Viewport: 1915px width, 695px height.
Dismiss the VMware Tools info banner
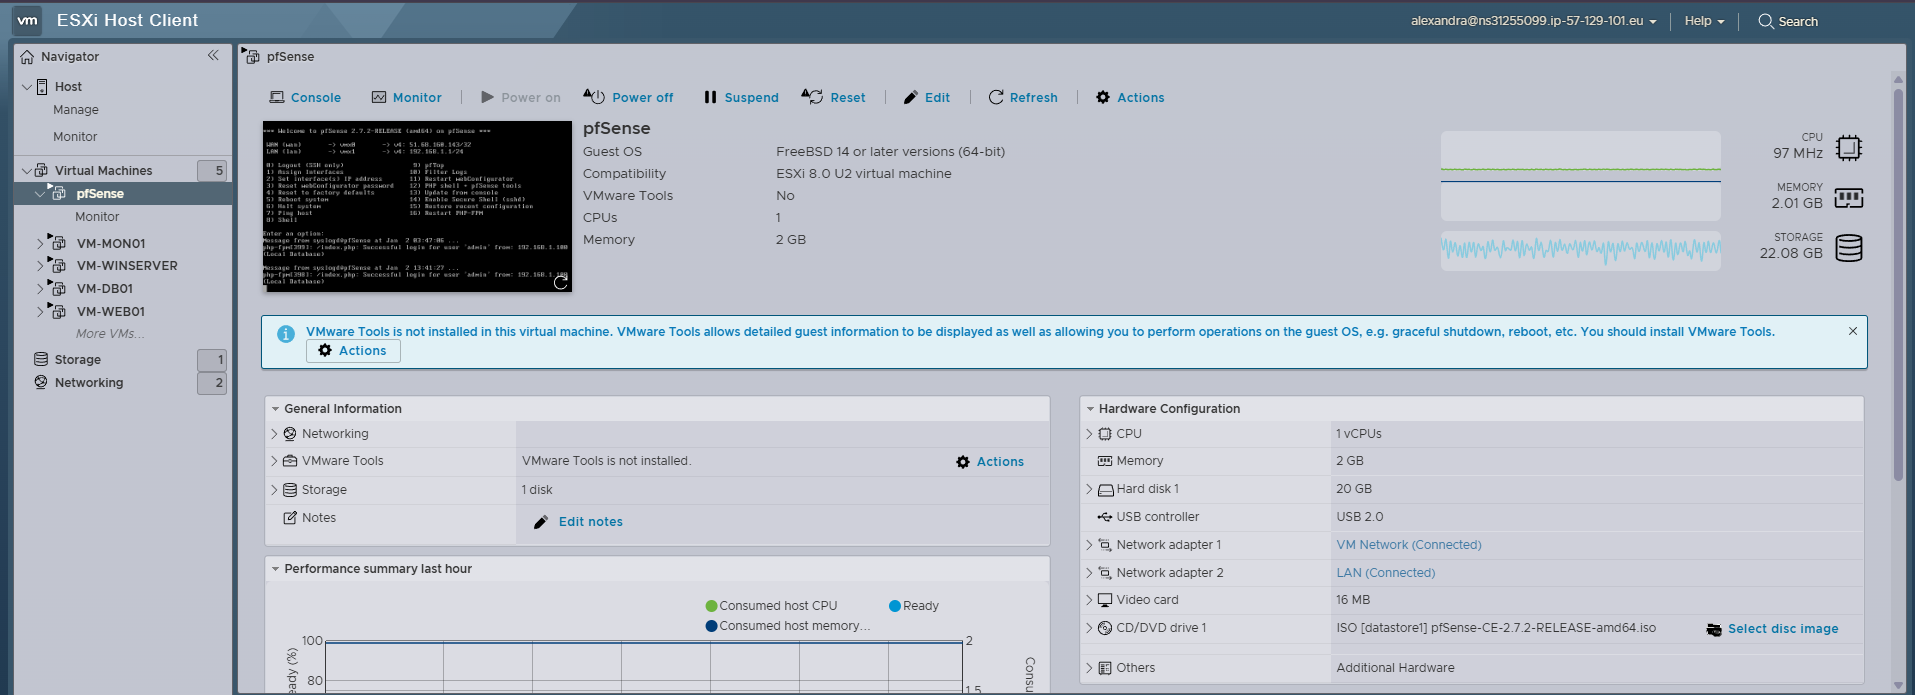tap(1852, 331)
